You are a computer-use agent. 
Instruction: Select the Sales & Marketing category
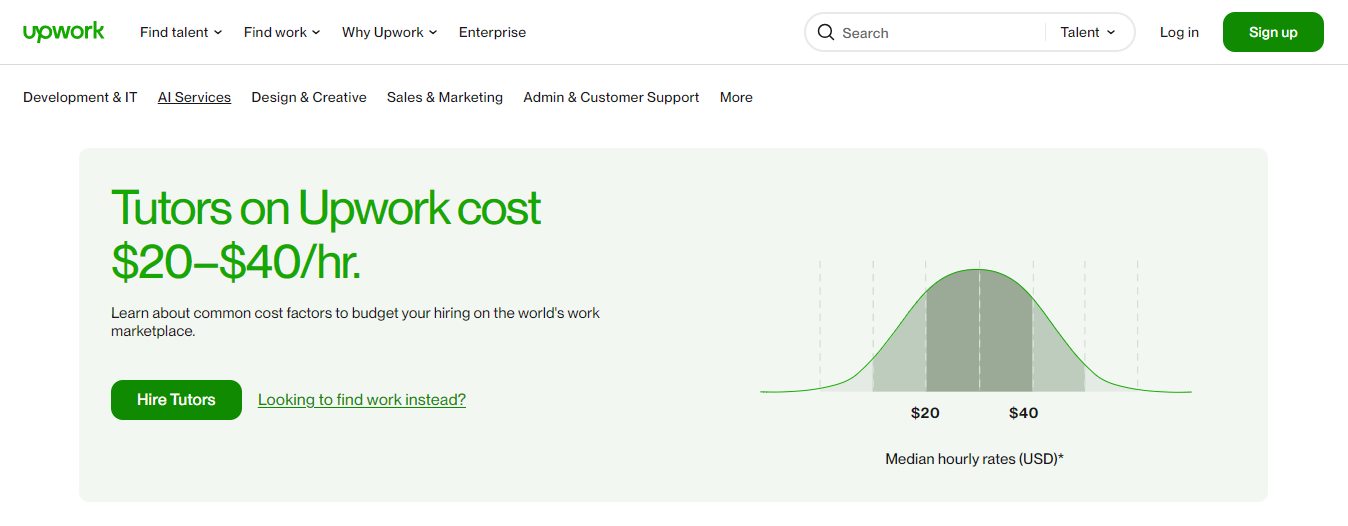tap(445, 97)
